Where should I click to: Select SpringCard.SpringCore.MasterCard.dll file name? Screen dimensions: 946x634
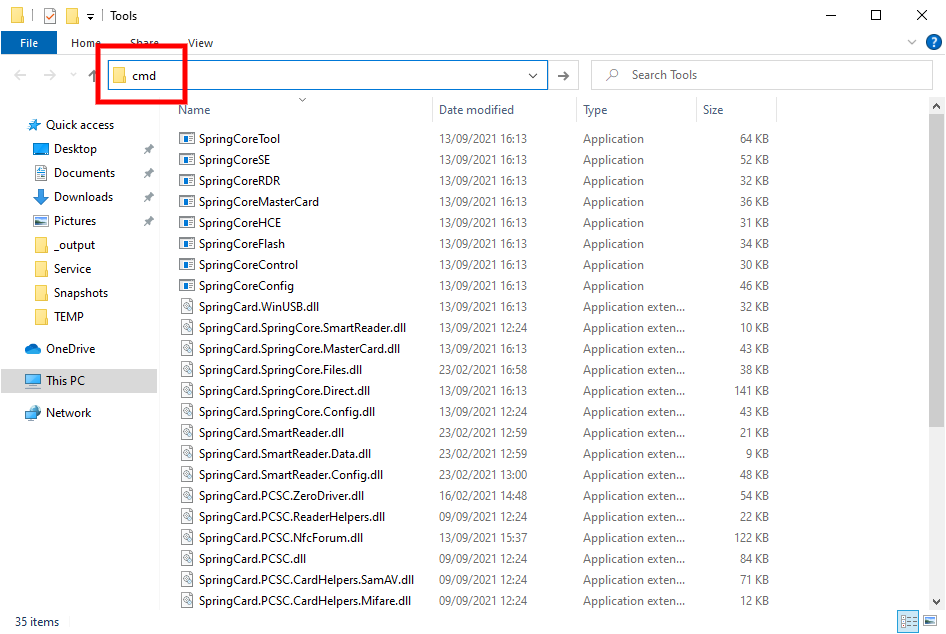point(299,349)
